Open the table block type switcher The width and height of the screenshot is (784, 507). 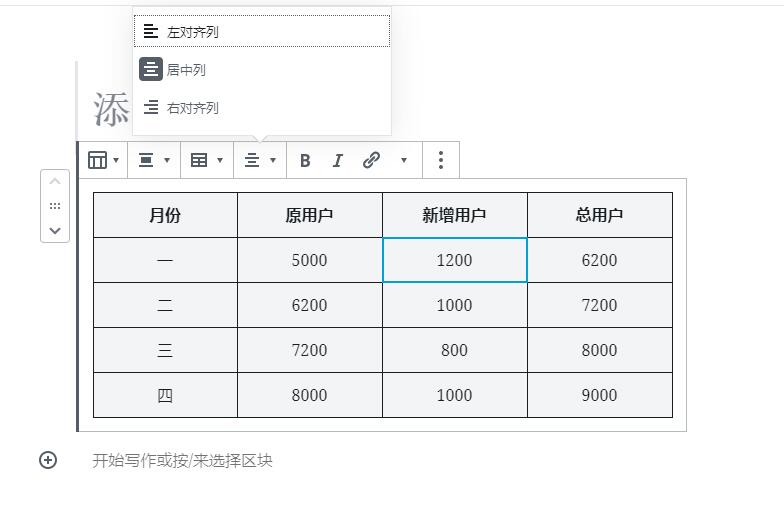pos(103,160)
